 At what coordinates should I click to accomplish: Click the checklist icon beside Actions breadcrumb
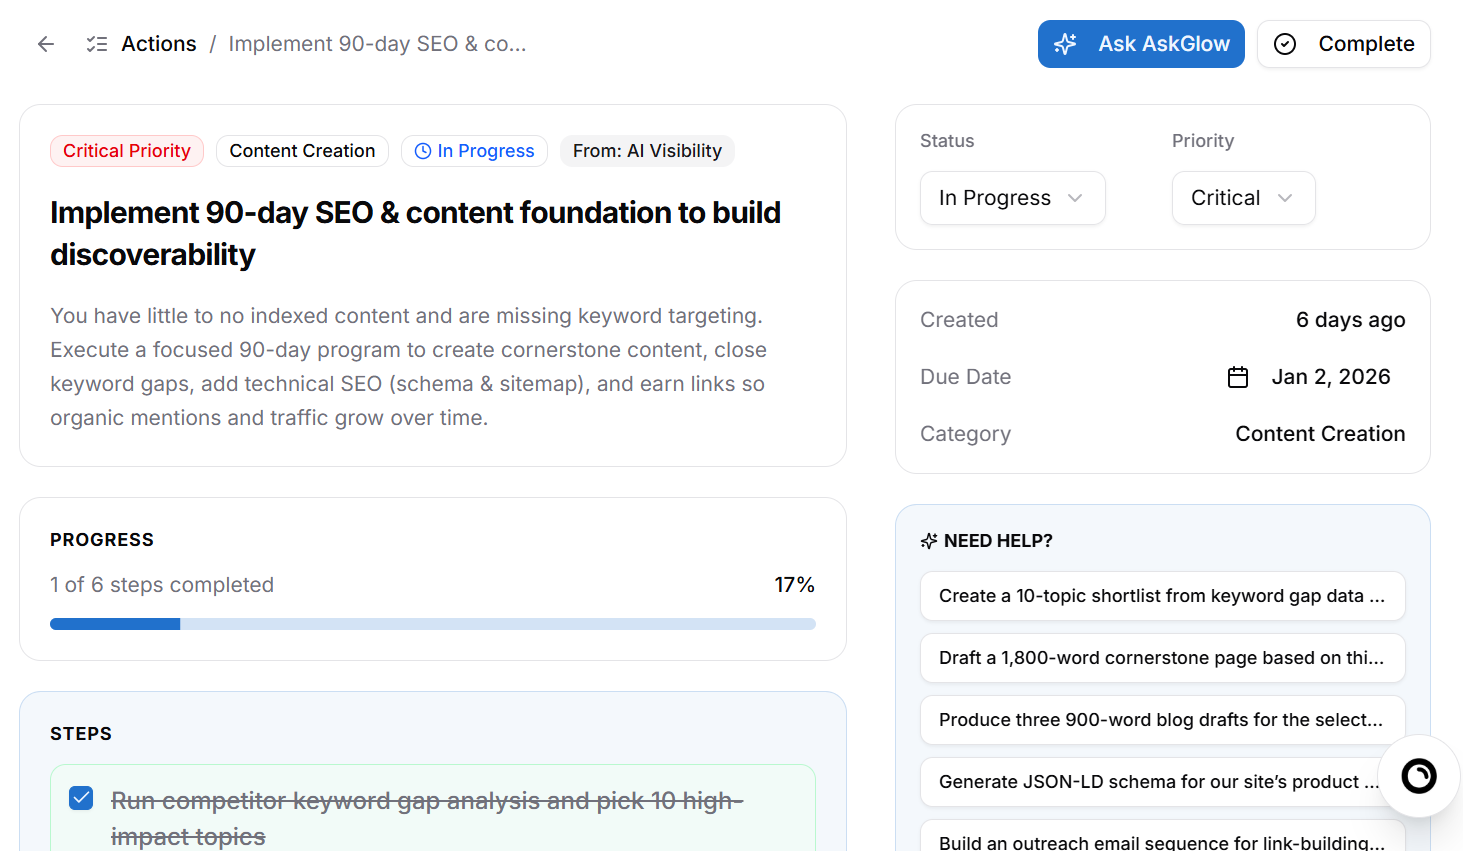[96, 43]
